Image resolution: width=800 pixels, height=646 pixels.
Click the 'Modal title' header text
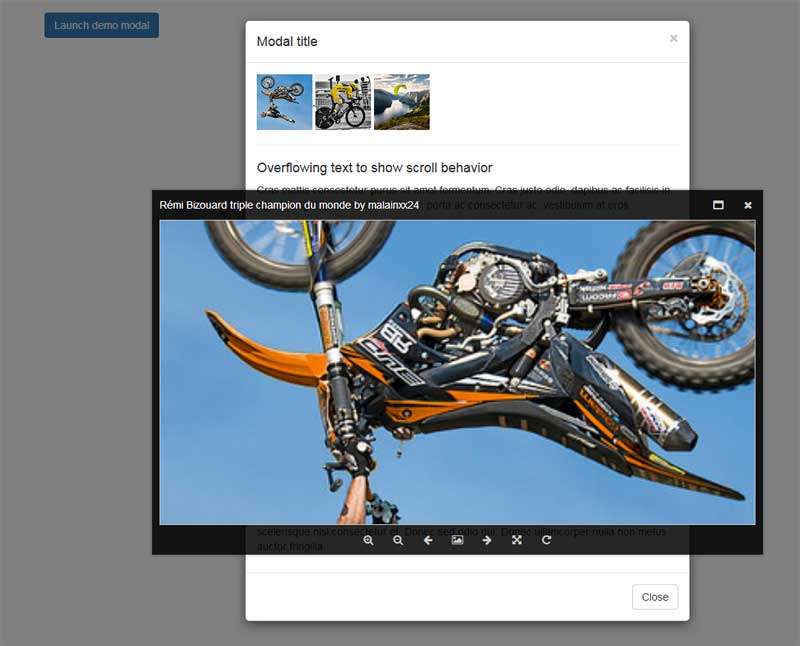click(287, 41)
